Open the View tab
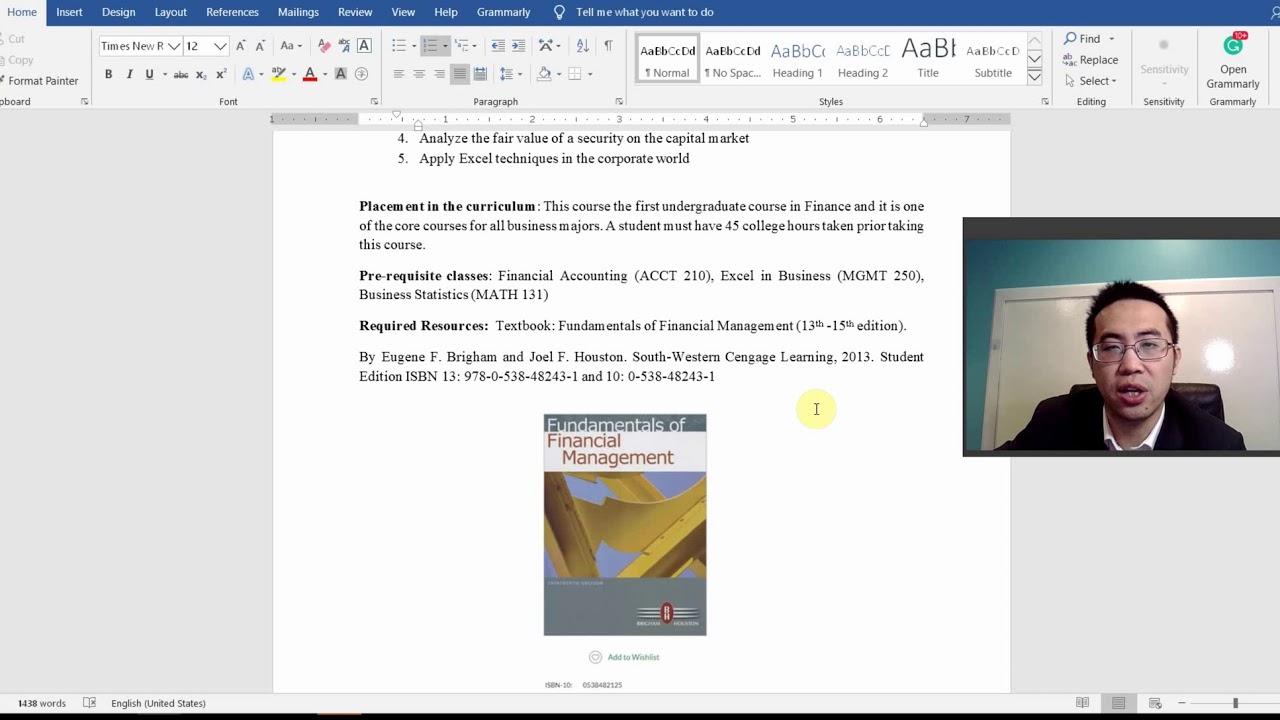Screen dimensions: 1280x720 pyautogui.click(x=403, y=12)
